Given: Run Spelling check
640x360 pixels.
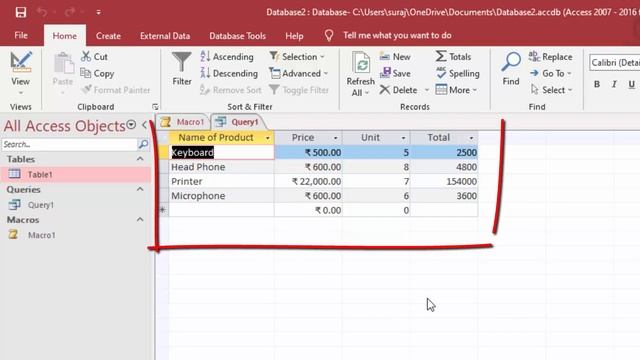Looking at the screenshot, I should coord(458,73).
